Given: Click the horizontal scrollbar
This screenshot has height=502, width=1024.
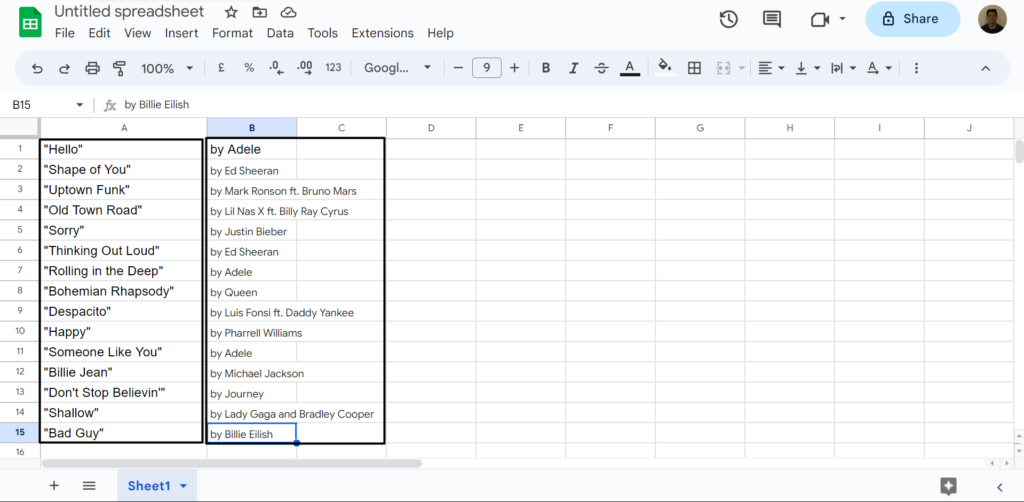Looking at the screenshot, I should click(x=231, y=463).
